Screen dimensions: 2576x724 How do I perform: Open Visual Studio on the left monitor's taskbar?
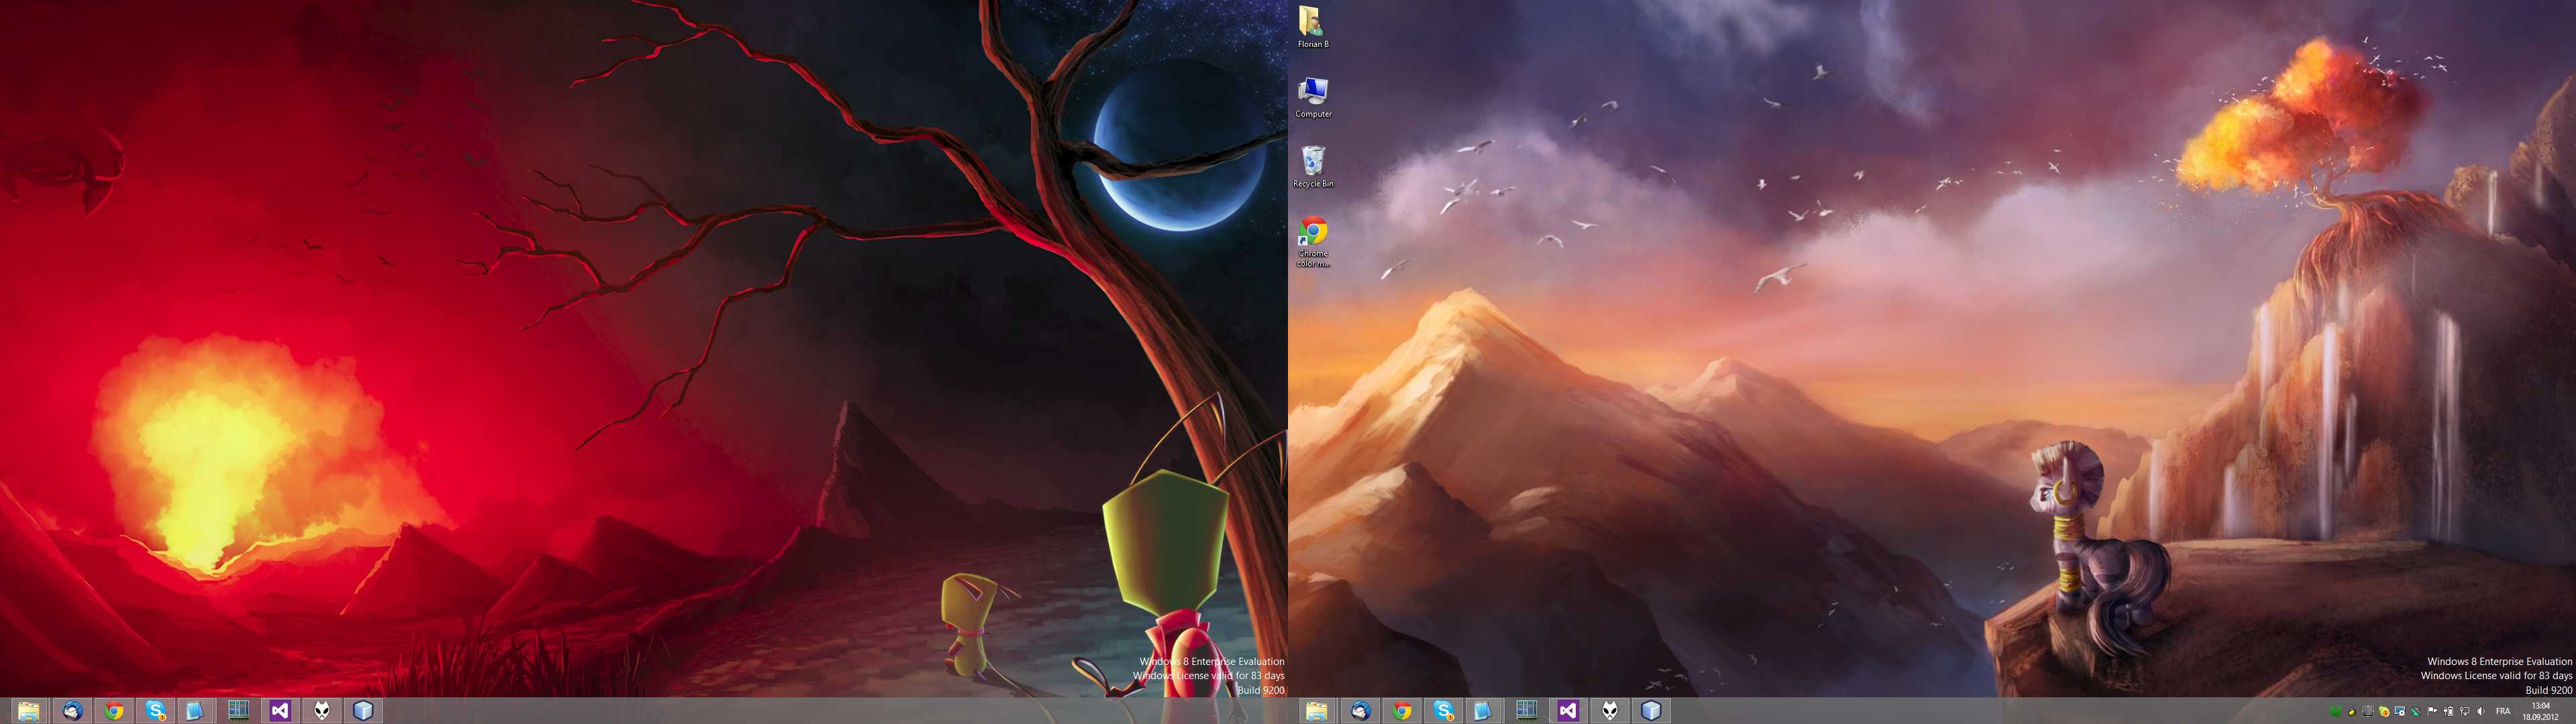point(280,711)
